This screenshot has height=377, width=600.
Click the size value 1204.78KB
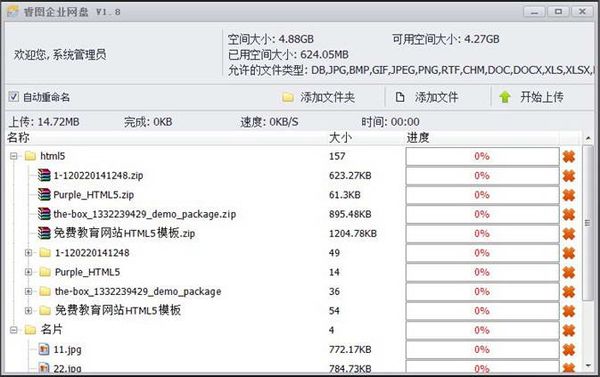353,233
